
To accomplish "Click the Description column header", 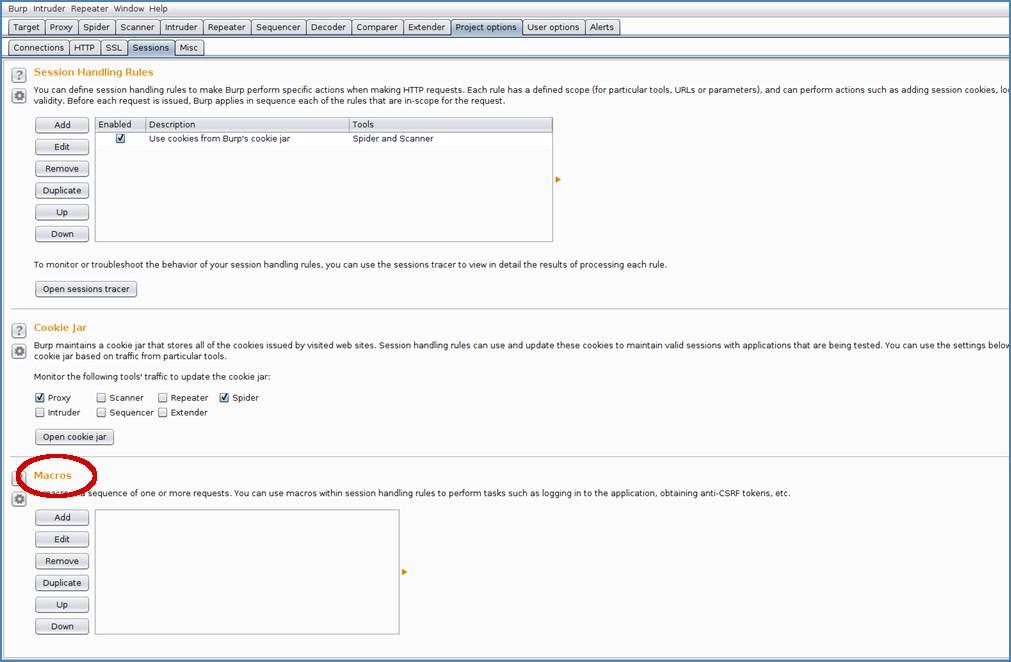I will (x=248, y=124).
